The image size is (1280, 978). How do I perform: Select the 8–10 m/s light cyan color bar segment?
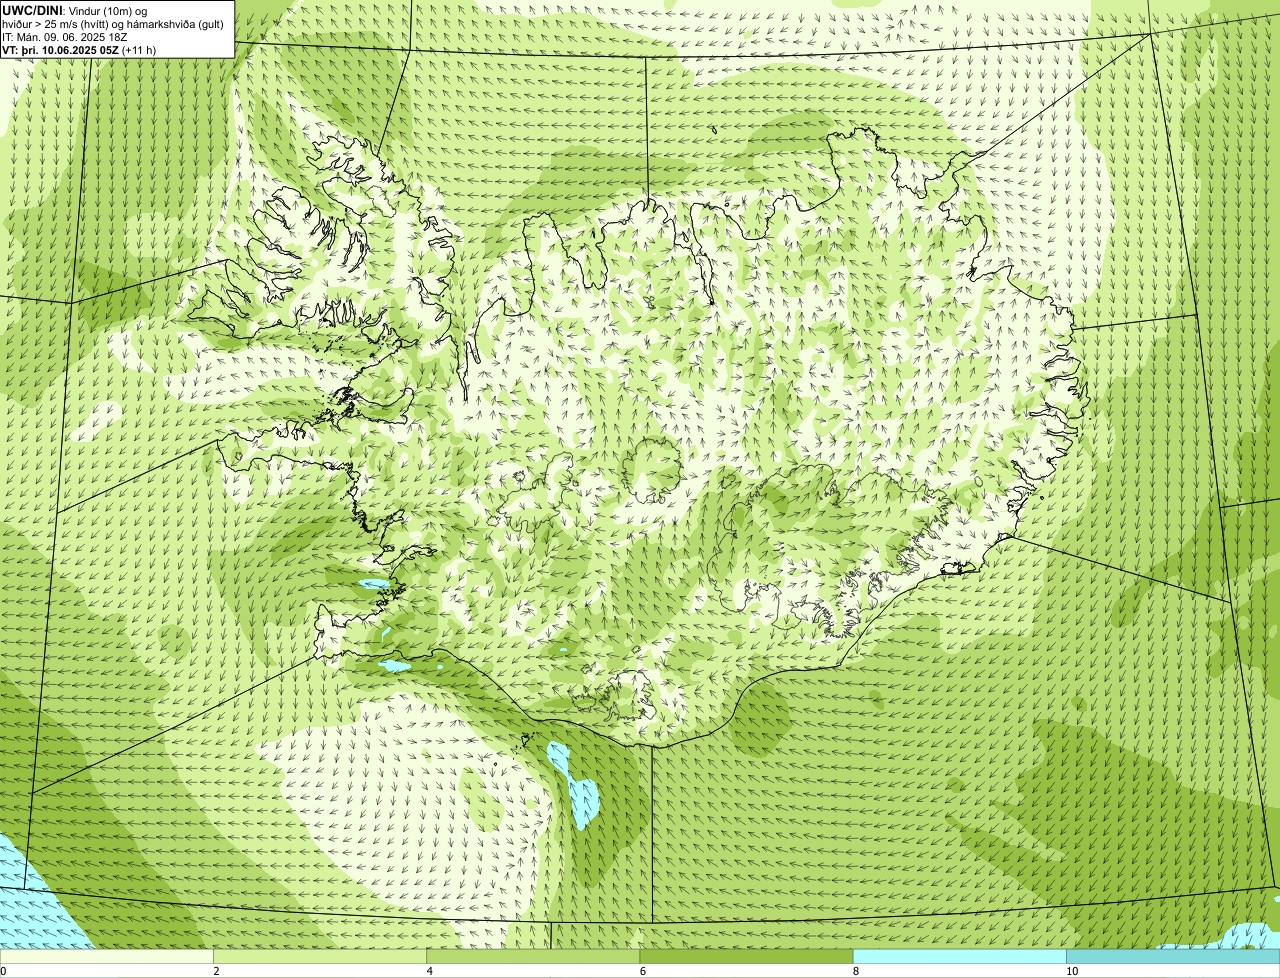coord(960,956)
